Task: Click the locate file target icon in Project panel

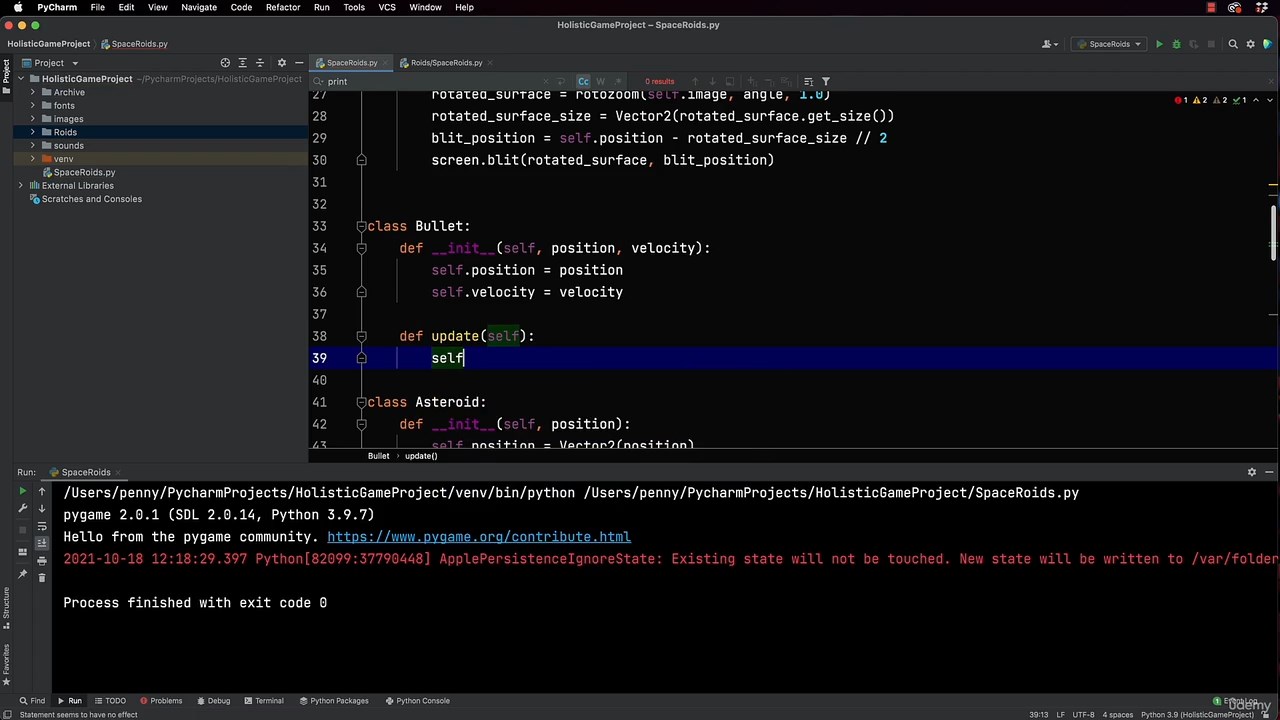Action: coord(225,63)
